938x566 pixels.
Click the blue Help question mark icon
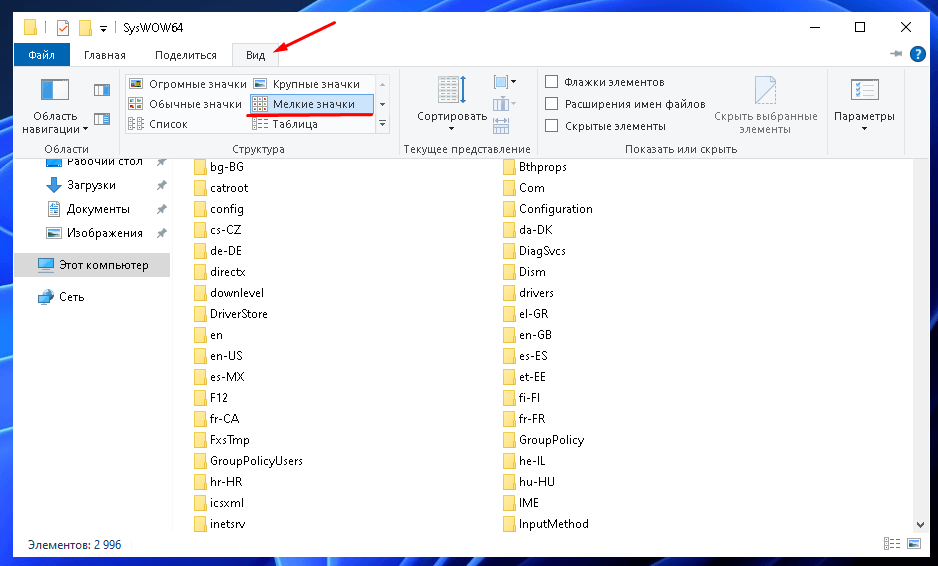tap(917, 54)
